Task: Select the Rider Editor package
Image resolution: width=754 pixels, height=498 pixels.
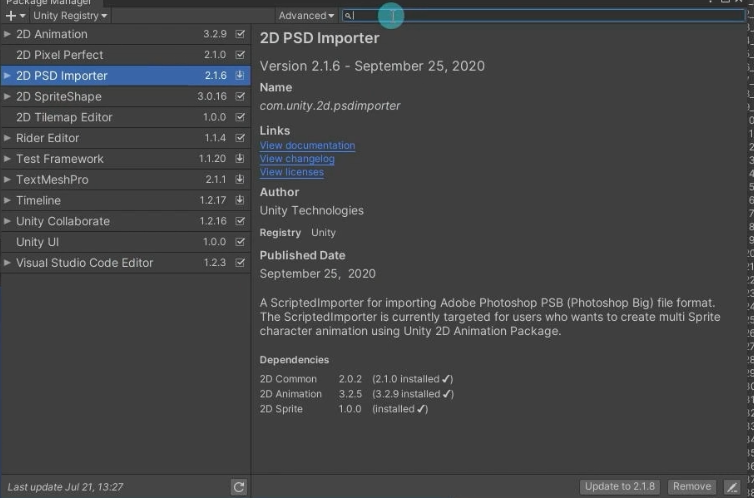Action: (126, 138)
